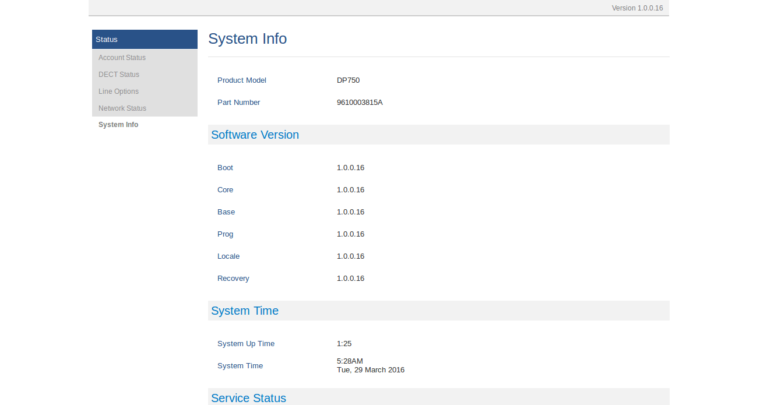The width and height of the screenshot is (760, 405).
Task: Click the Software Version section header
Action: [x=254, y=135]
